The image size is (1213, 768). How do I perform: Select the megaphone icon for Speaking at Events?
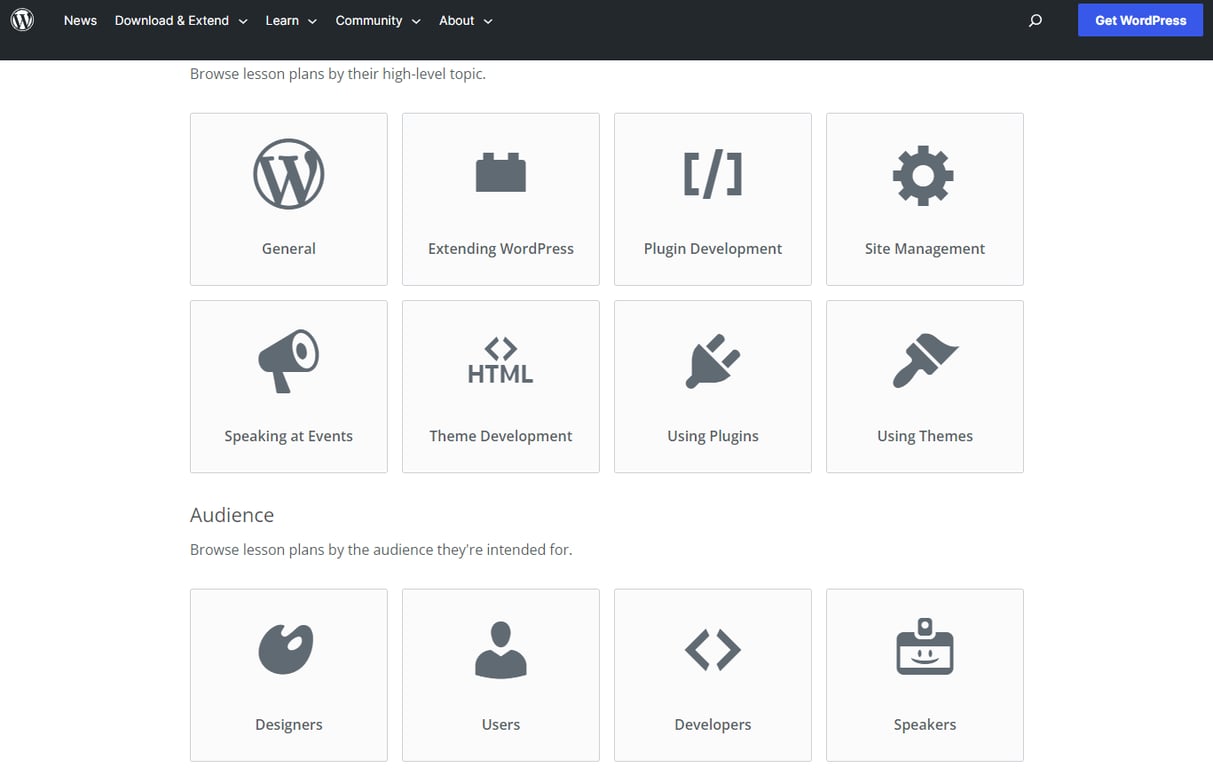[x=288, y=359]
